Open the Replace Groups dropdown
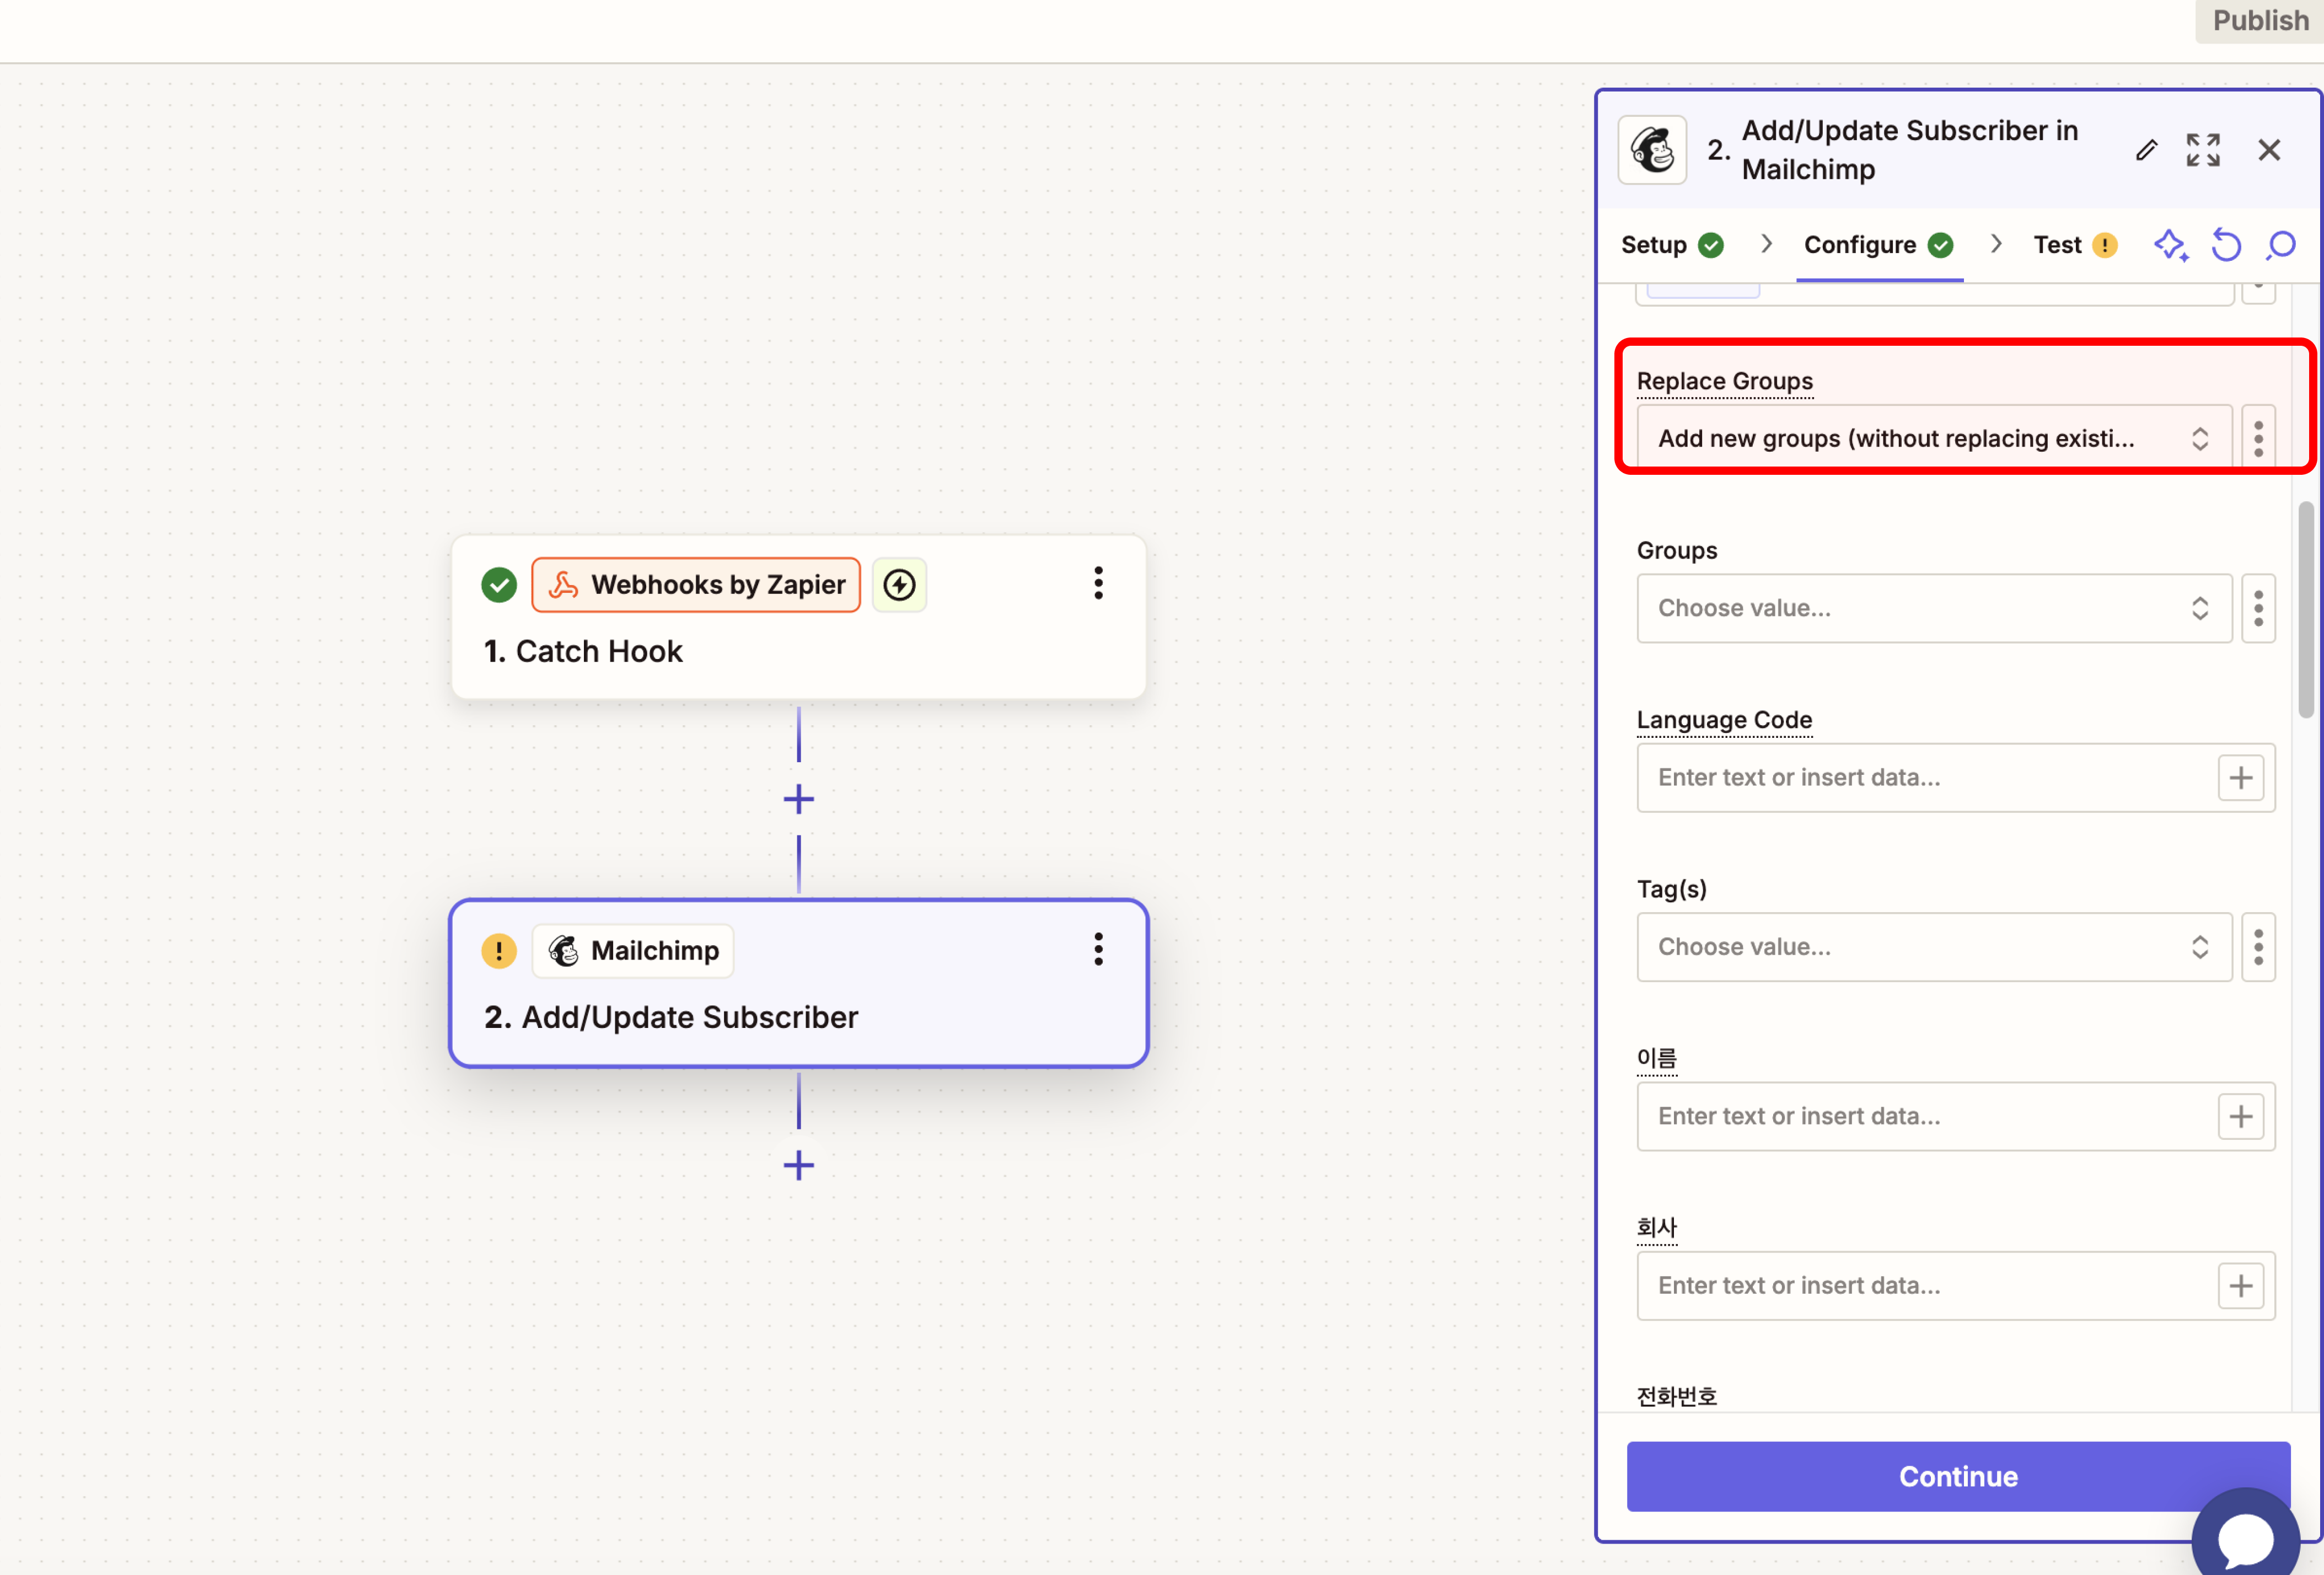2324x1575 pixels. click(1934, 438)
